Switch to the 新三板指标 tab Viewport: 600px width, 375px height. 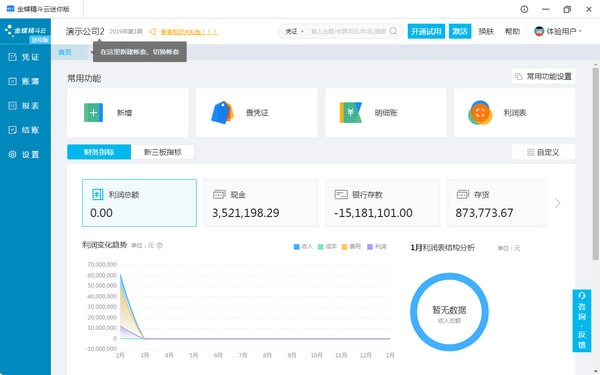(163, 152)
